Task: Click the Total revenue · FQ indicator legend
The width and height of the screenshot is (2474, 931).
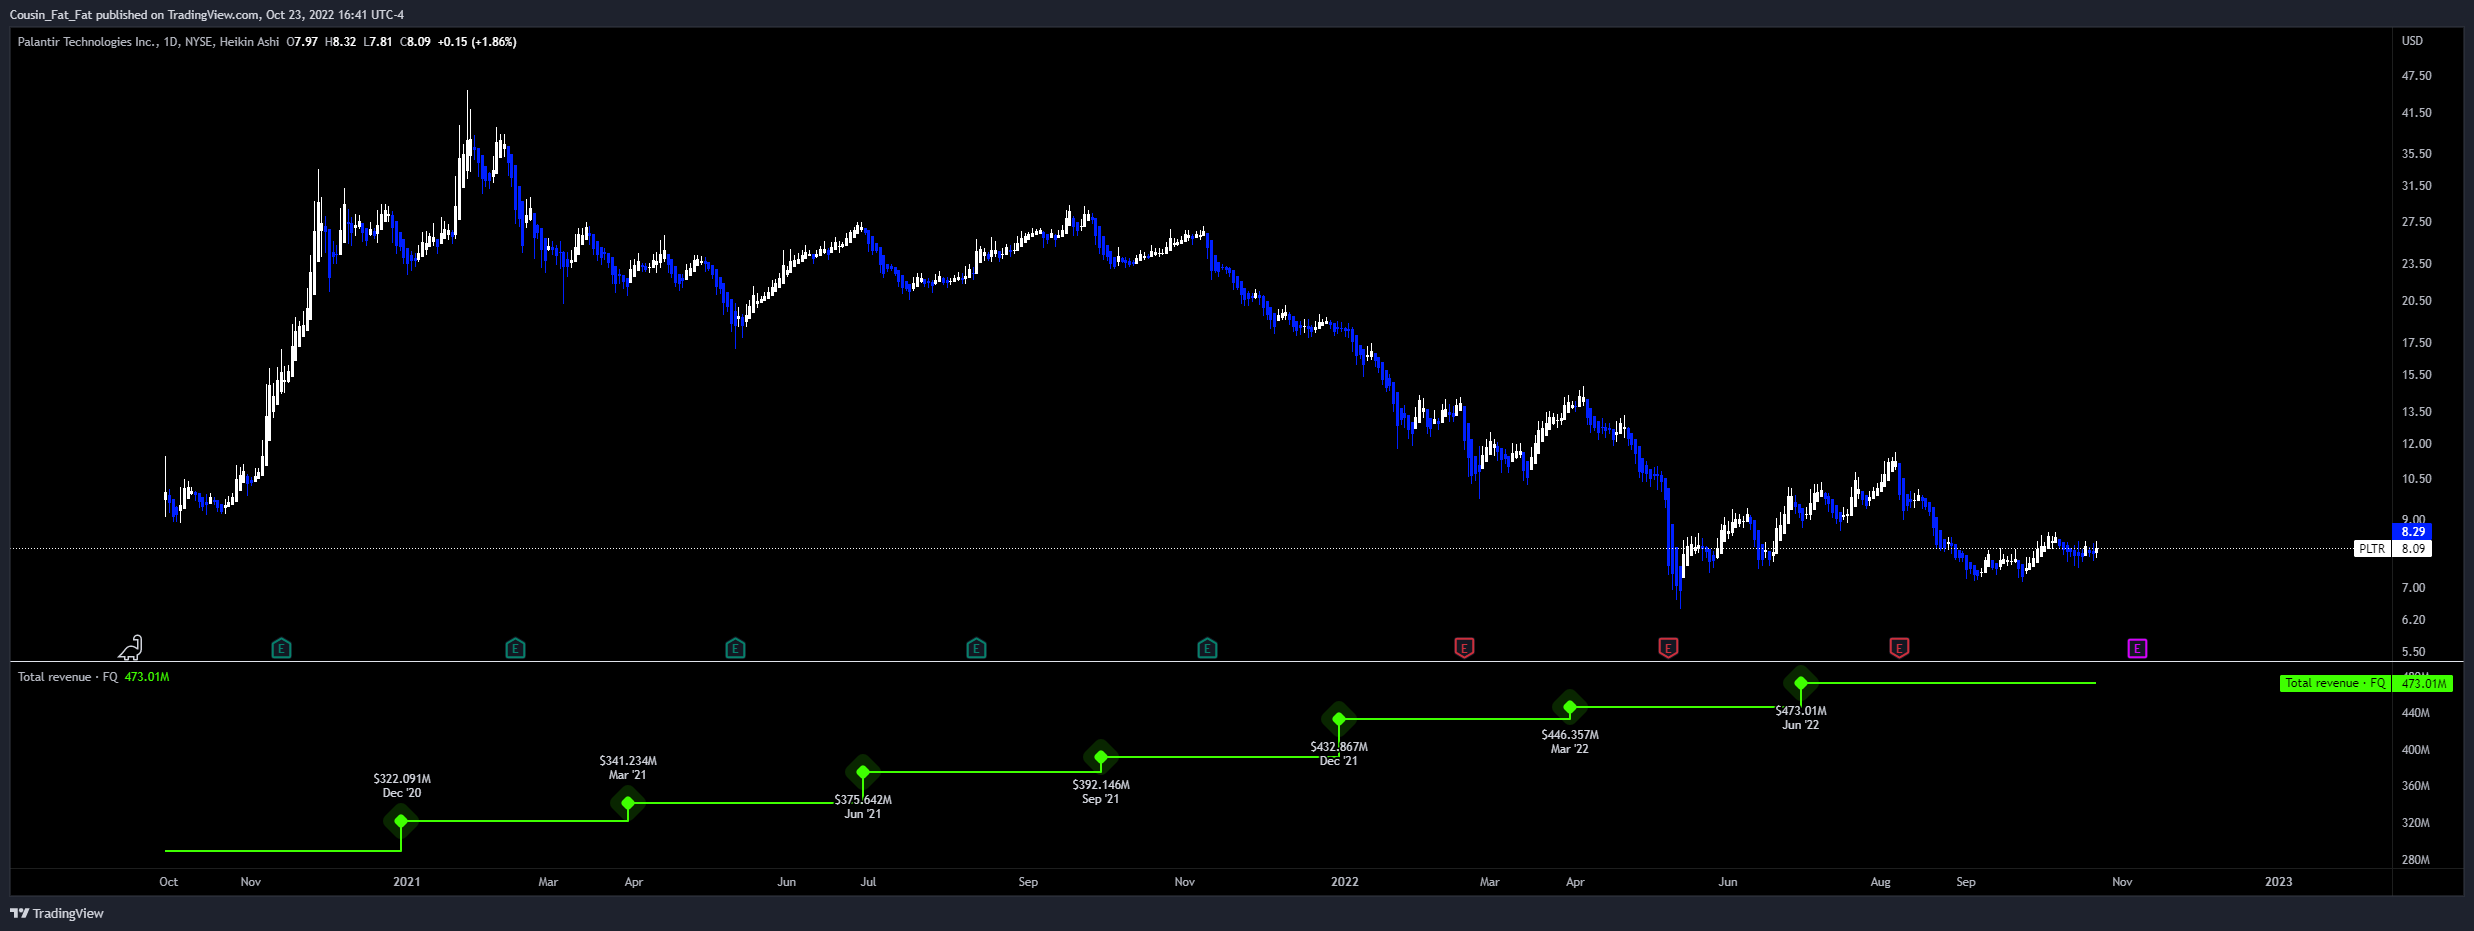Action: [x=68, y=677]
